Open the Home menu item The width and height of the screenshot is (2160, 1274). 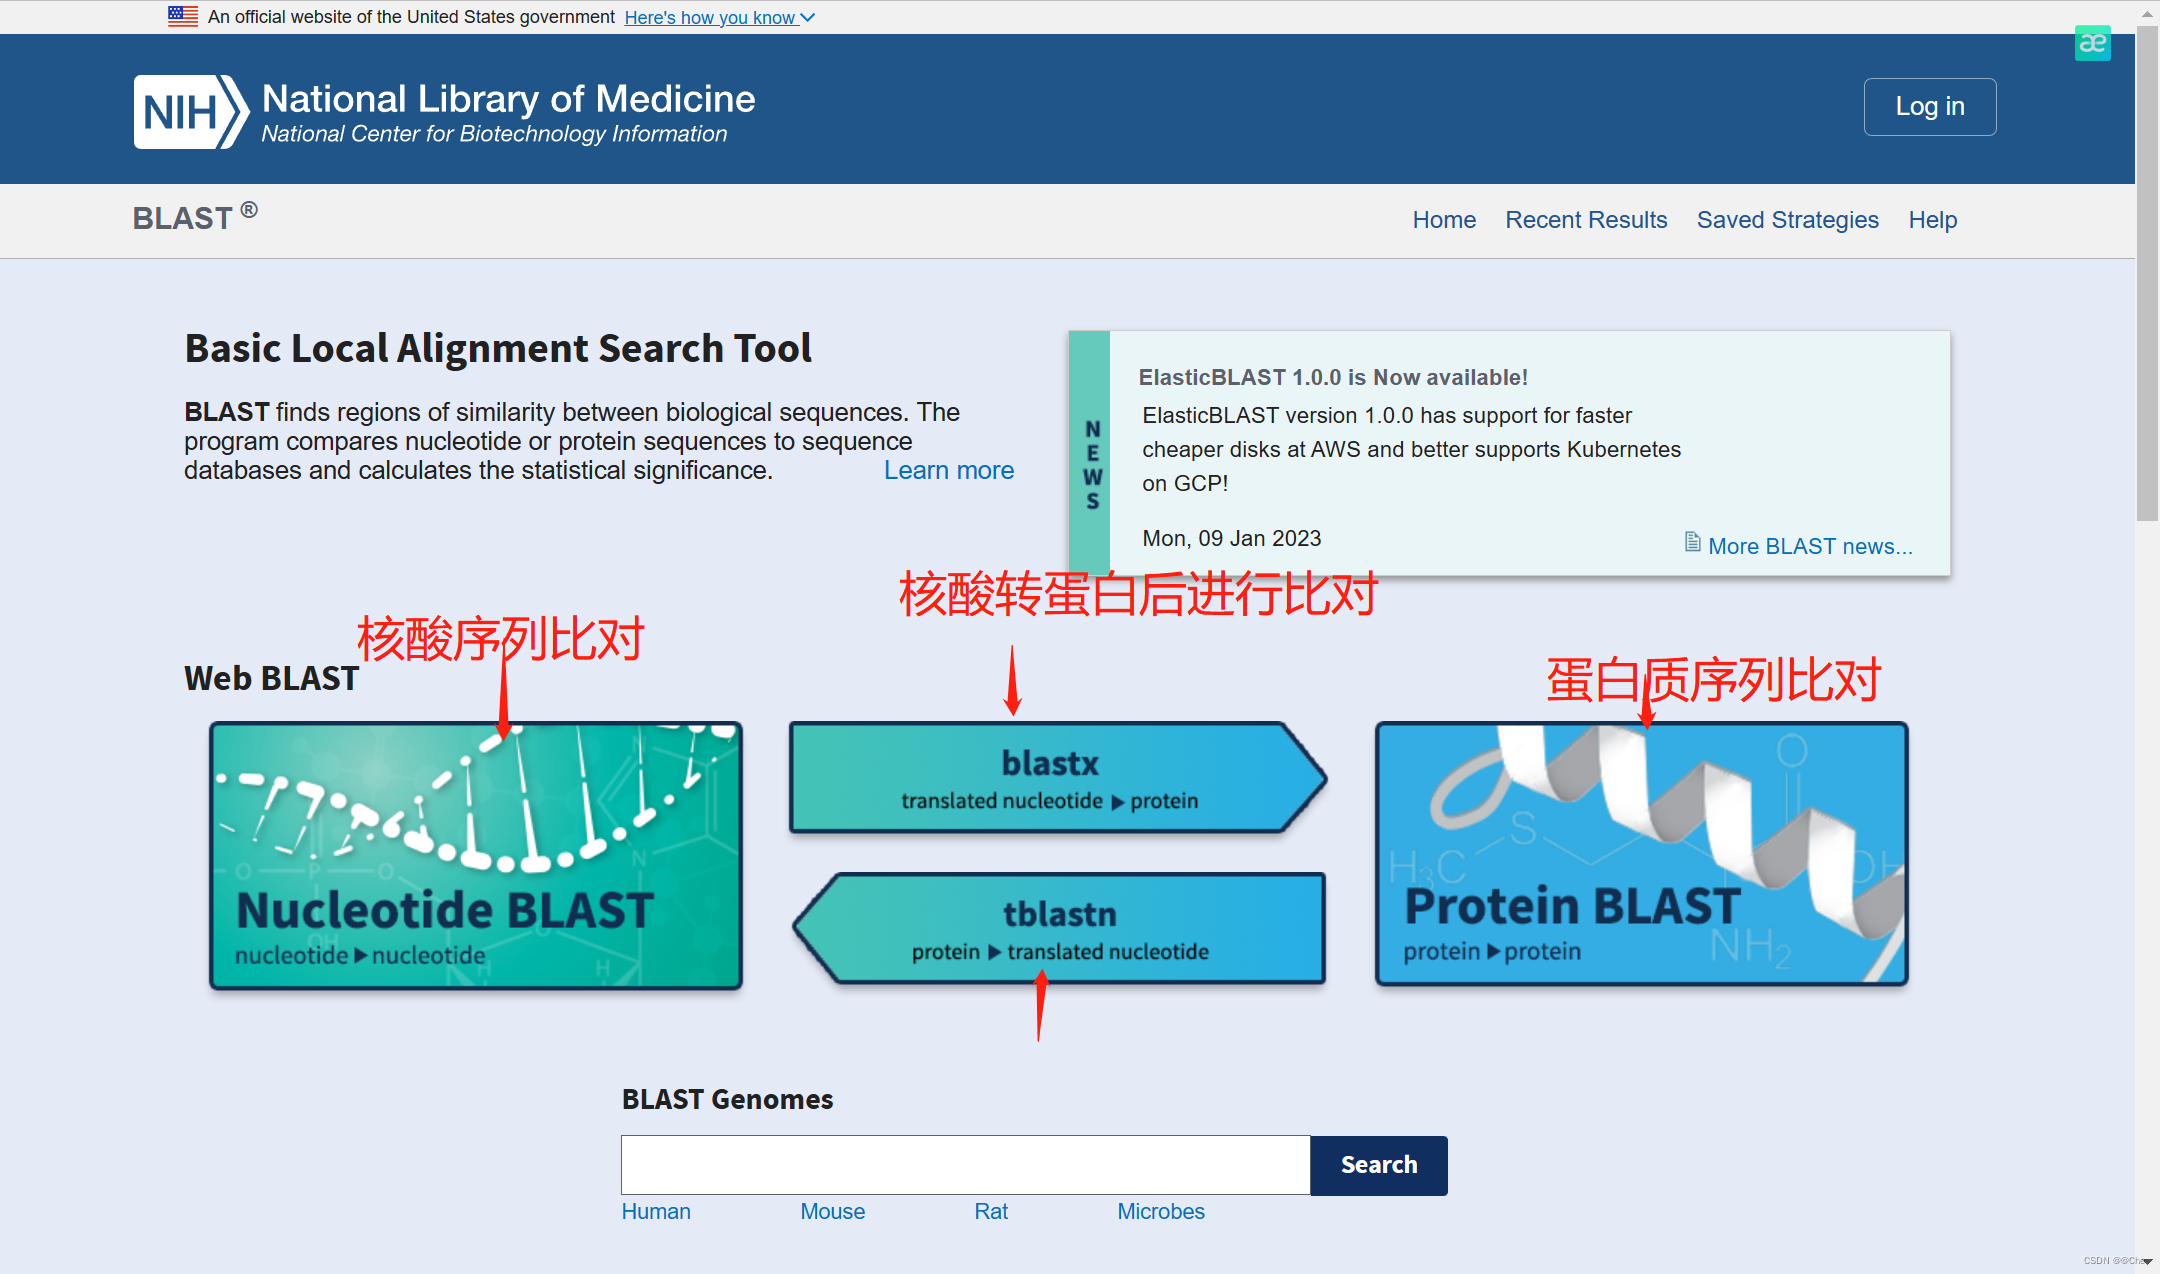click(1443, 220)
